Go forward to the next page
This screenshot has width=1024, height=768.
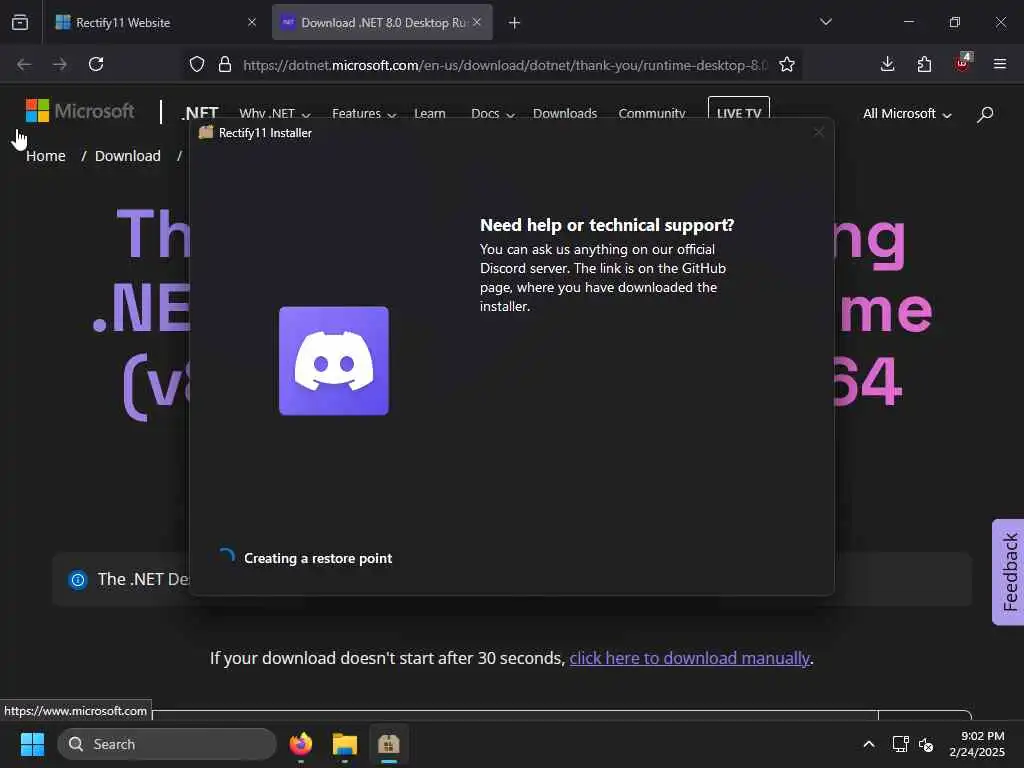60,65
